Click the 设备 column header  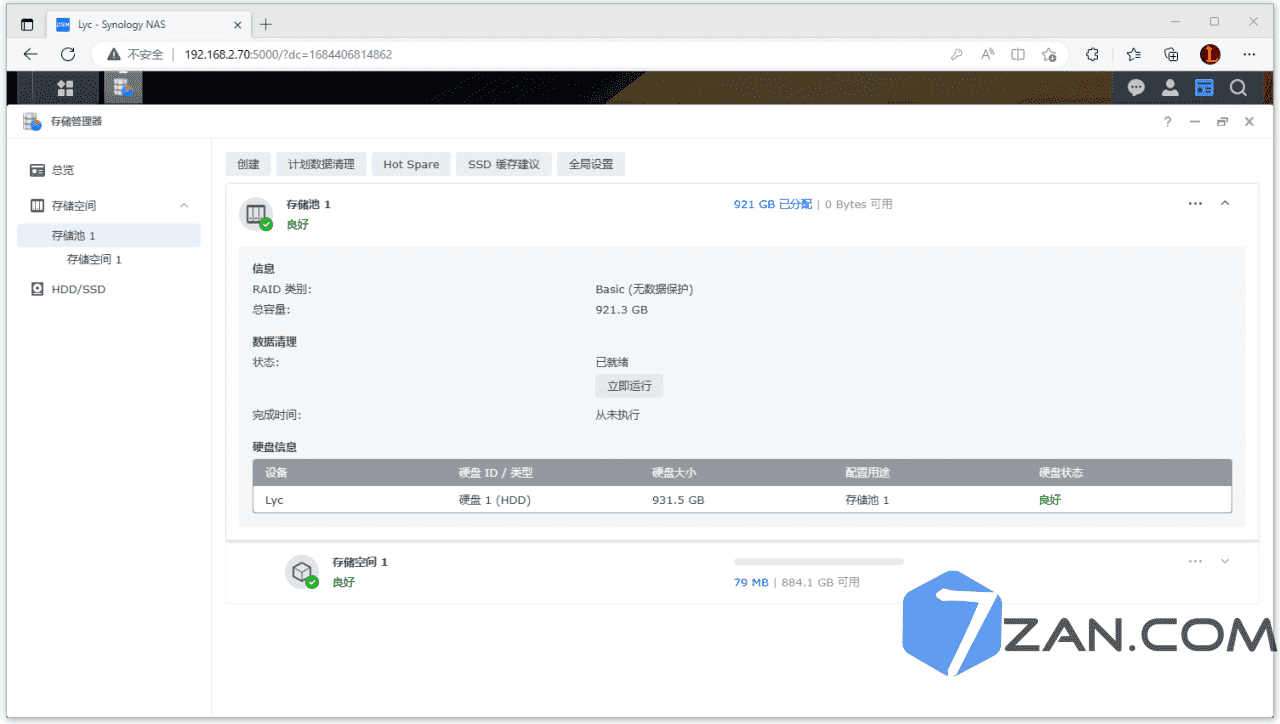[276, 472]
